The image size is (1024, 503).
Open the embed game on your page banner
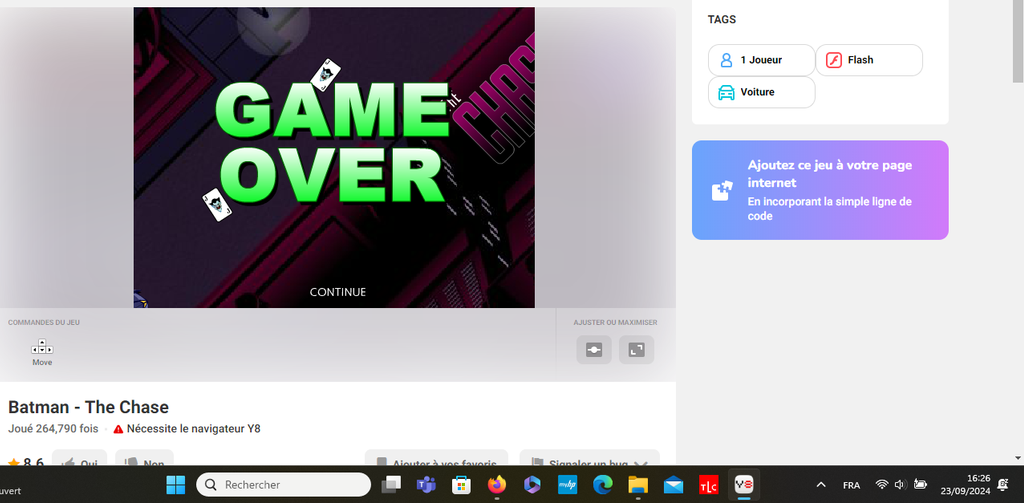click(820, 190)
